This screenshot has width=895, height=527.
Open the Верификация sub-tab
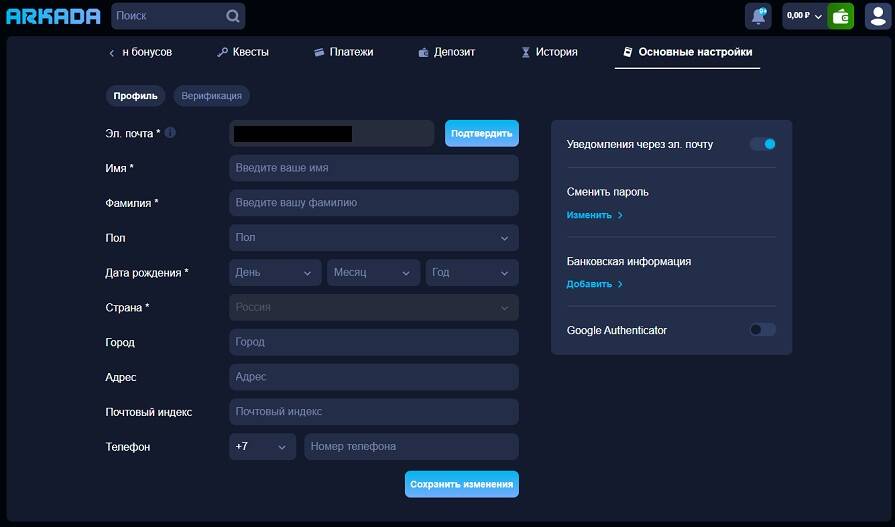(211, 96)
